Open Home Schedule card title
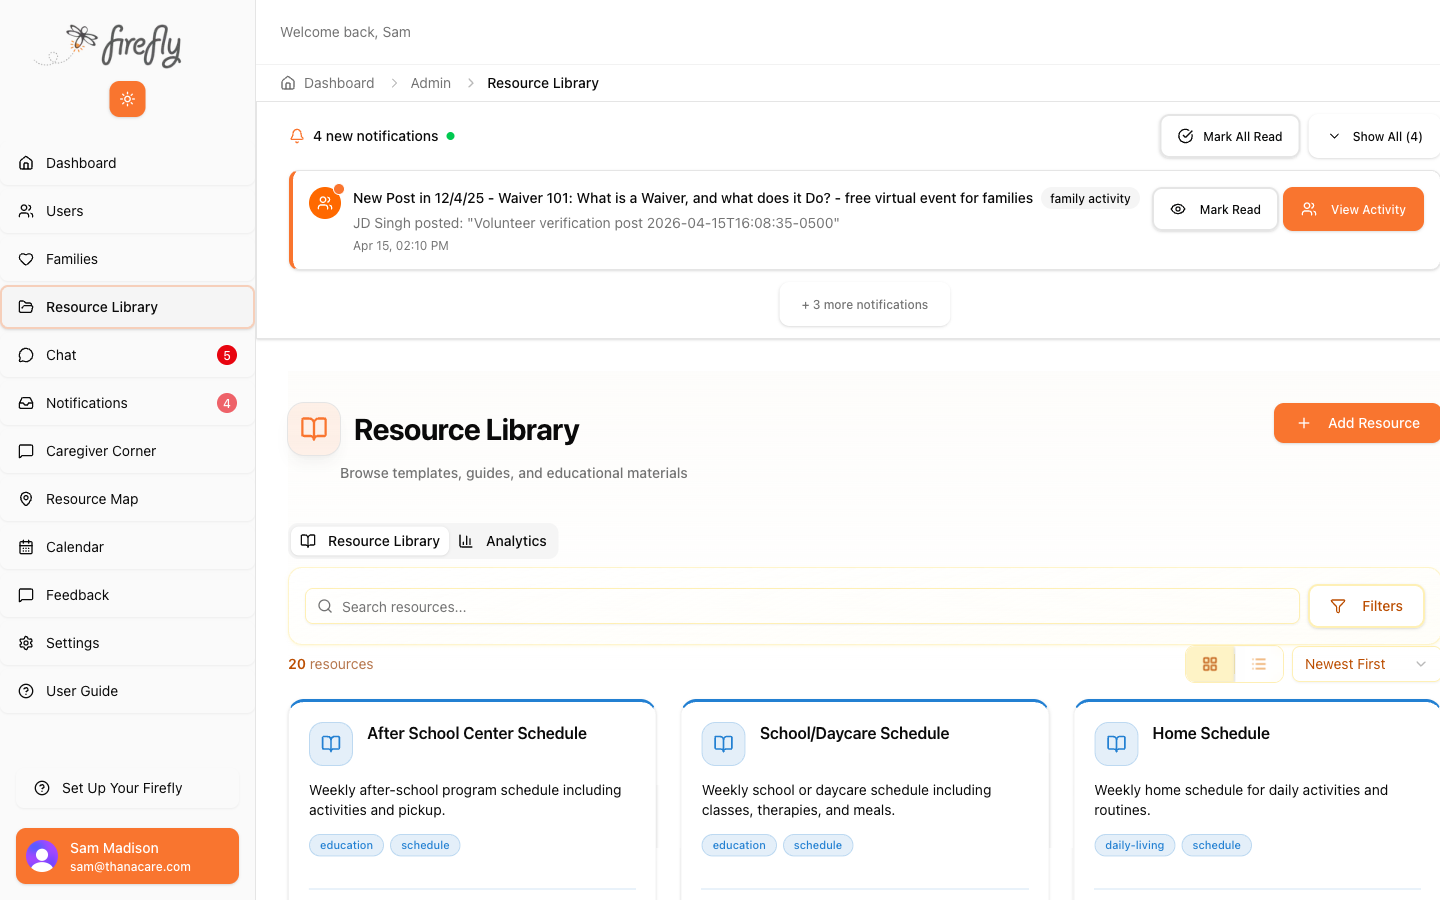The height and width of the screenshot is (900, 1440). 1211,733
